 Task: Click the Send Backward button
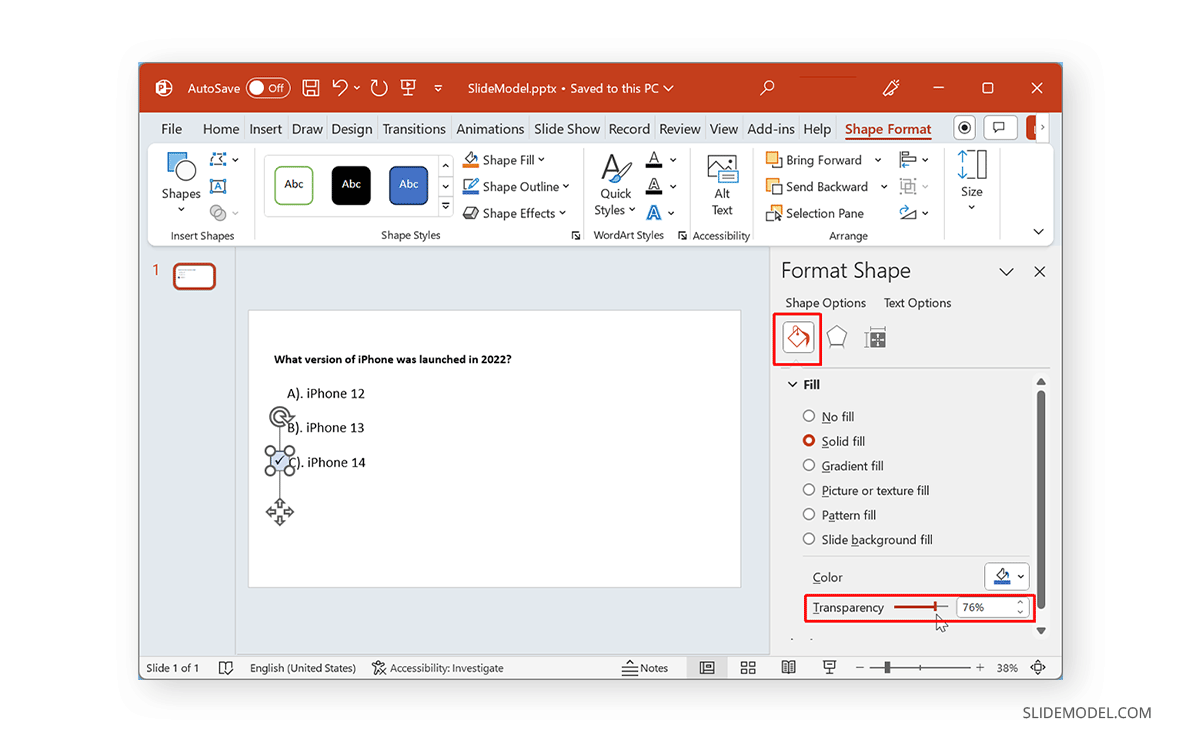(818, 187)
